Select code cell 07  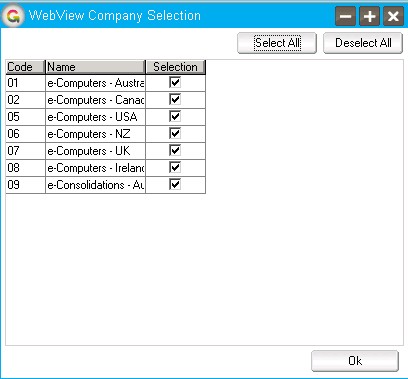pos(25,151)
